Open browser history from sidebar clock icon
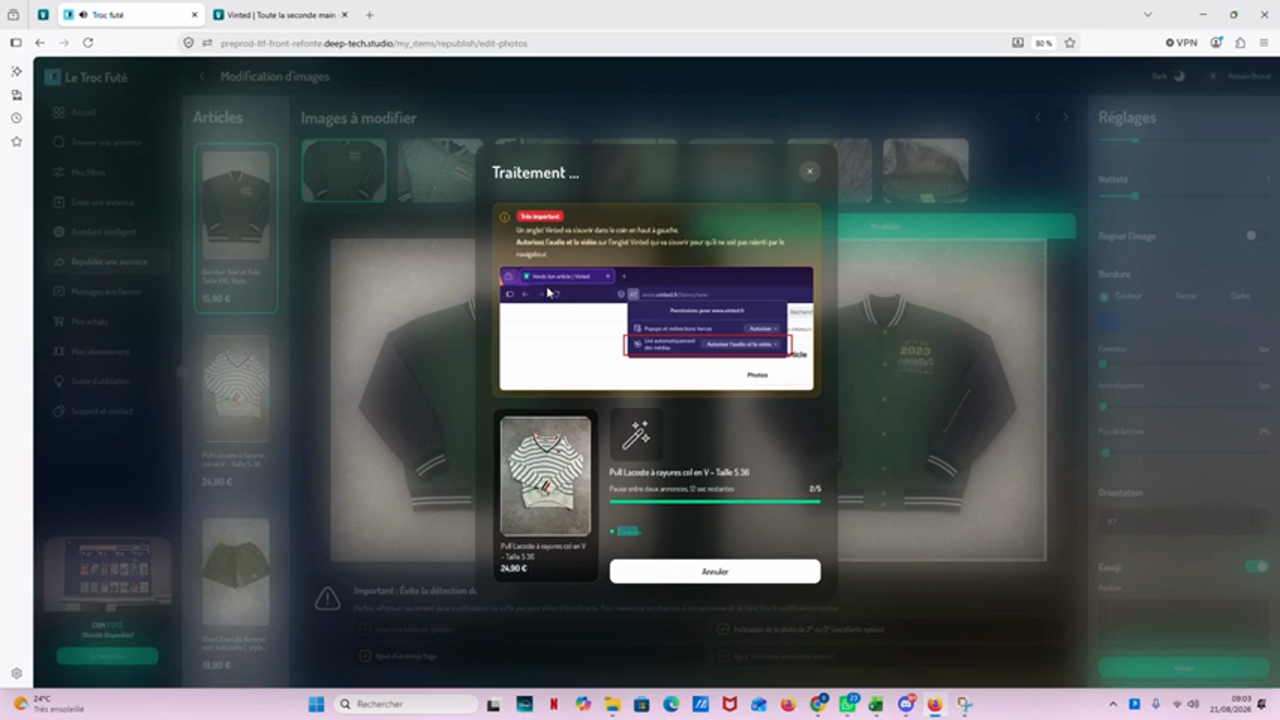1280x720 pixels. pos(16,118)
